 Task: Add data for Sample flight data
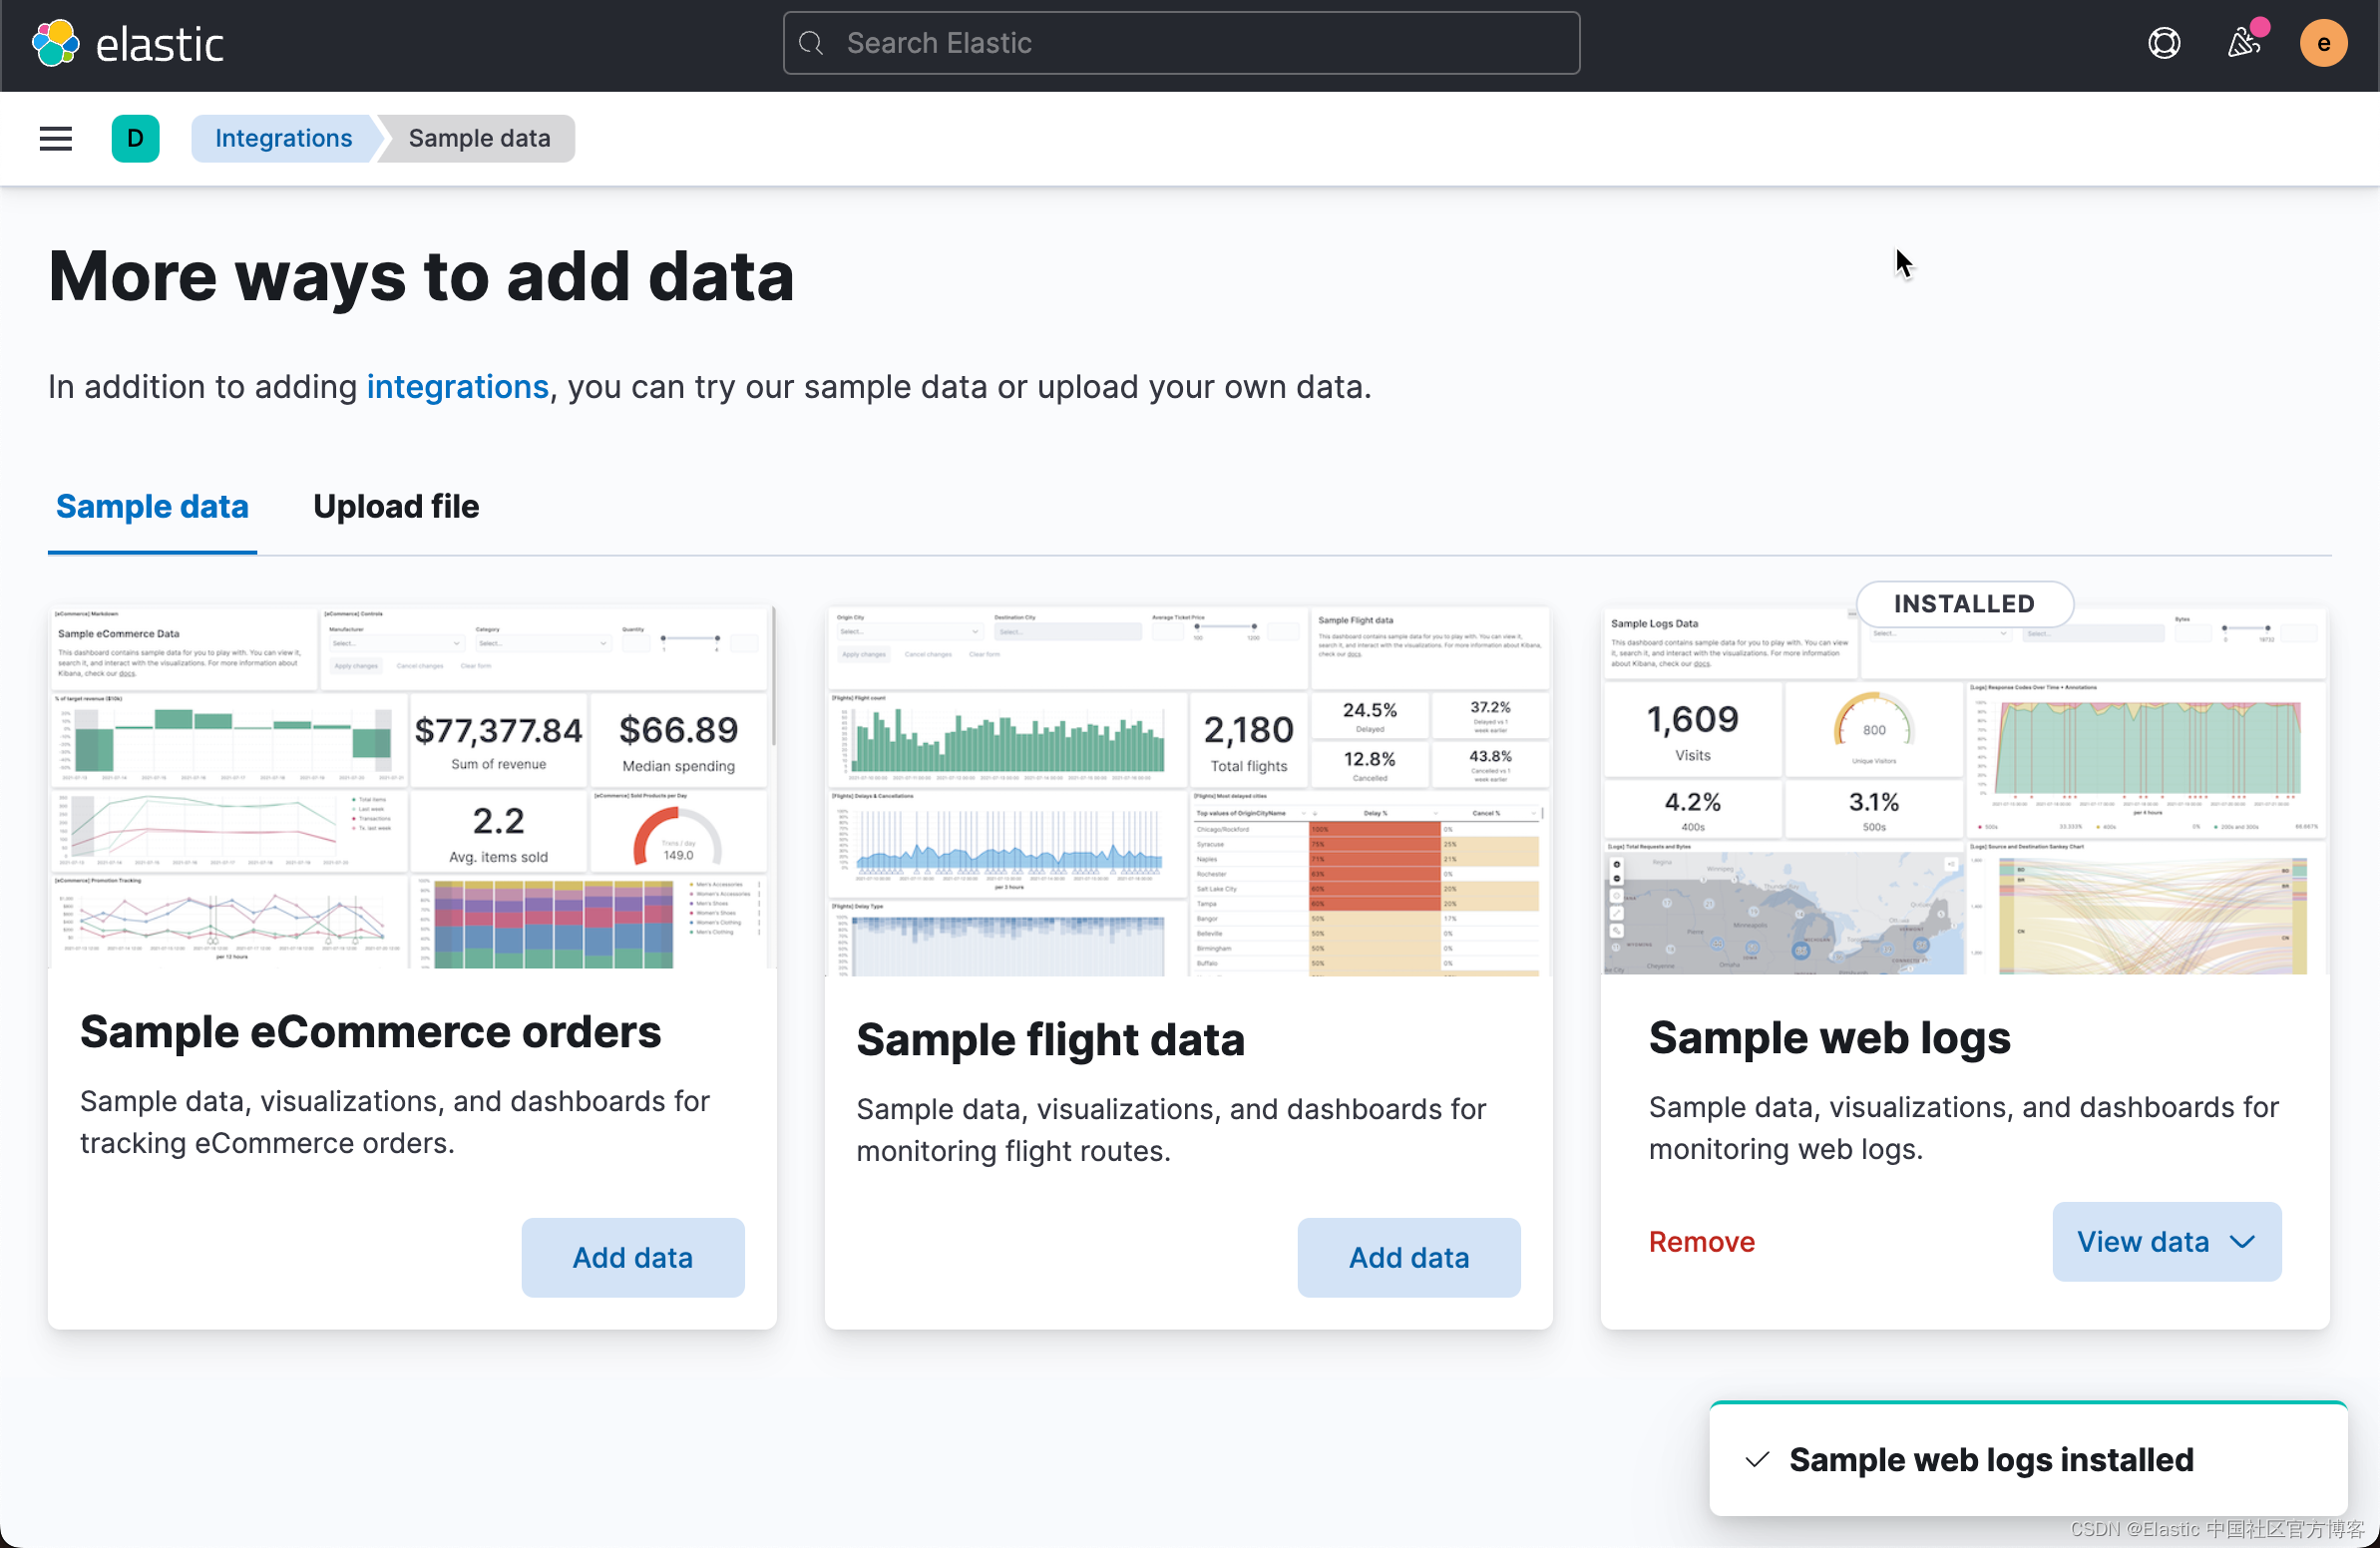[1408, 1257]
